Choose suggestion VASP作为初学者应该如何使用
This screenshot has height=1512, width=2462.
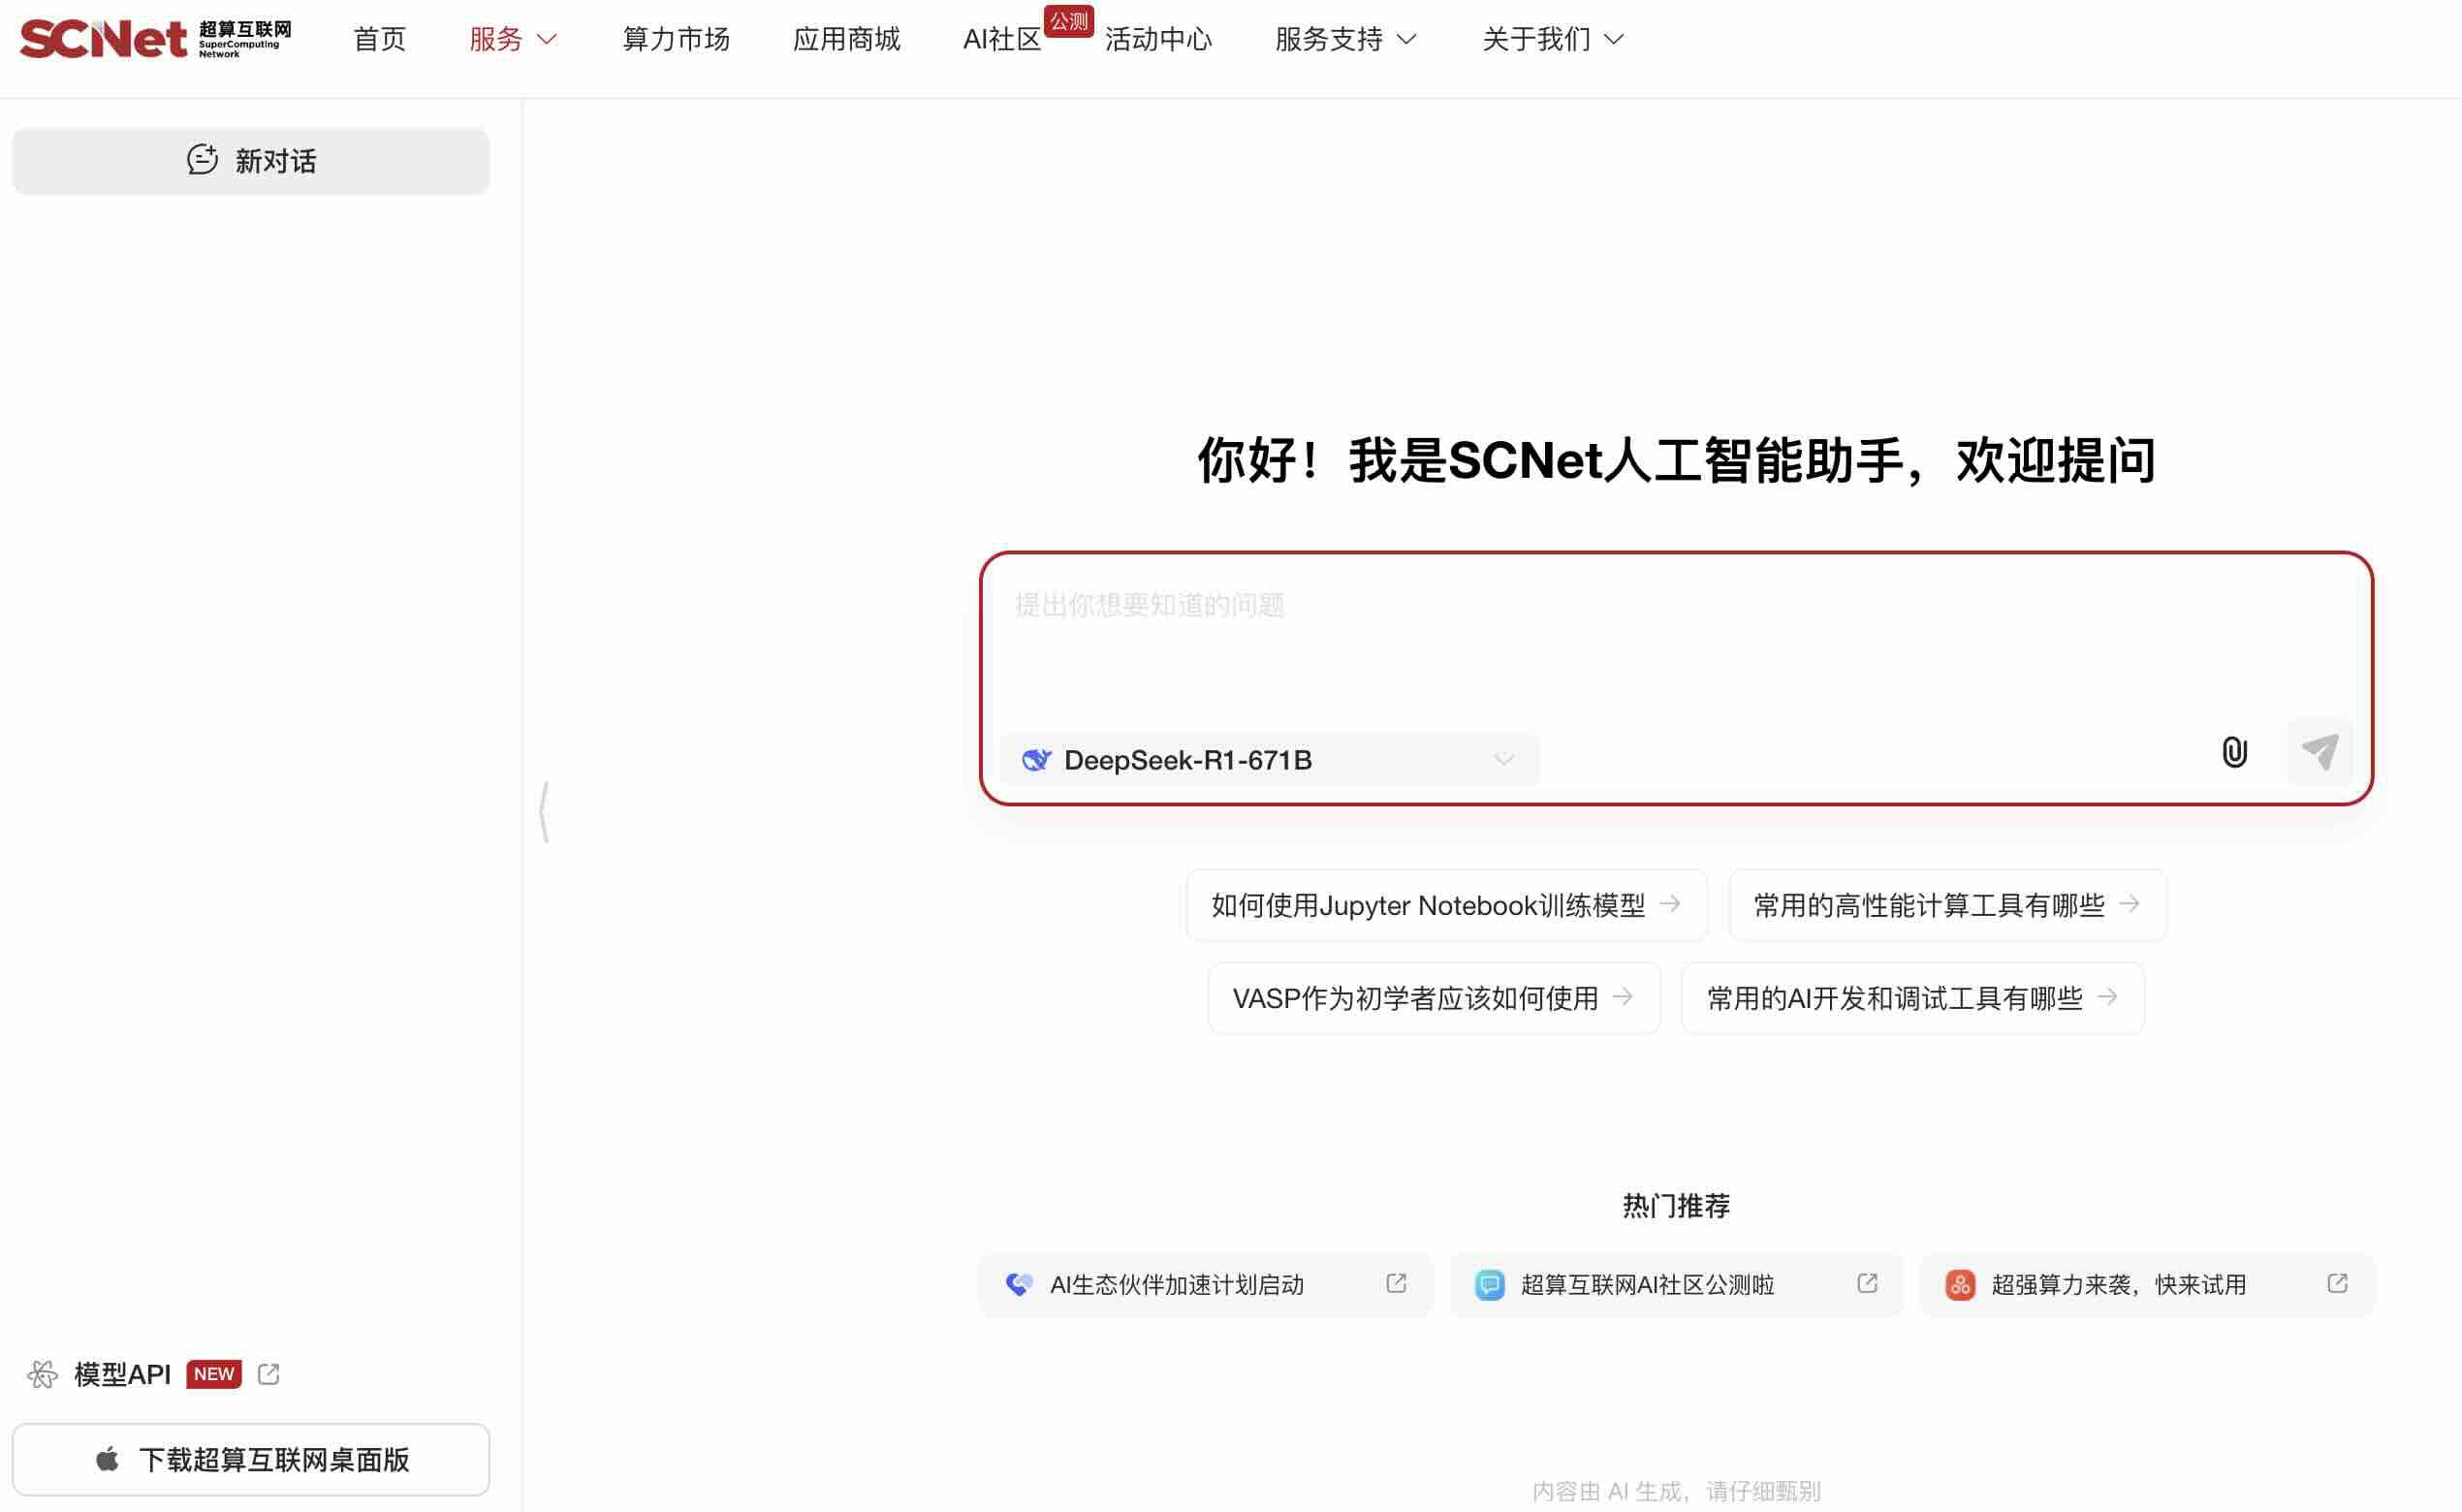coord(1434,998)
